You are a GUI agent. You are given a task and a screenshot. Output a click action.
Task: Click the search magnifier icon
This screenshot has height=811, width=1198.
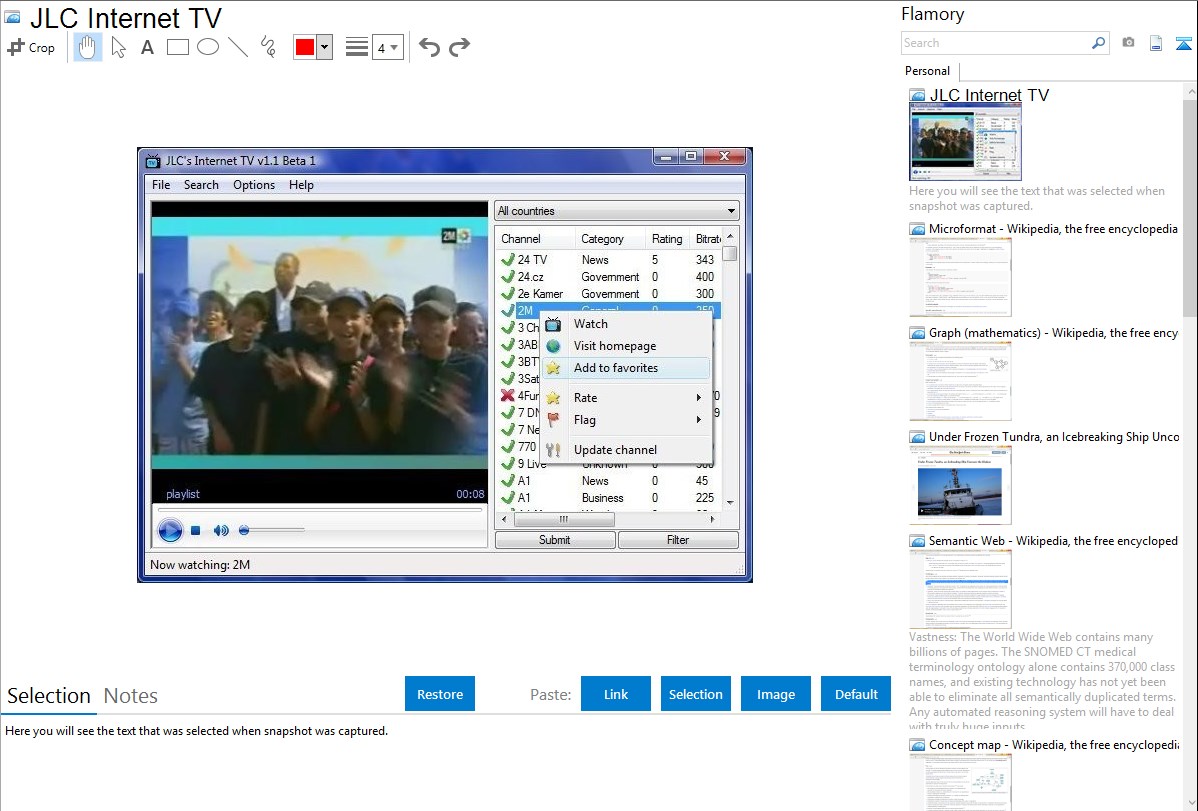click(x=1099, y=43)
